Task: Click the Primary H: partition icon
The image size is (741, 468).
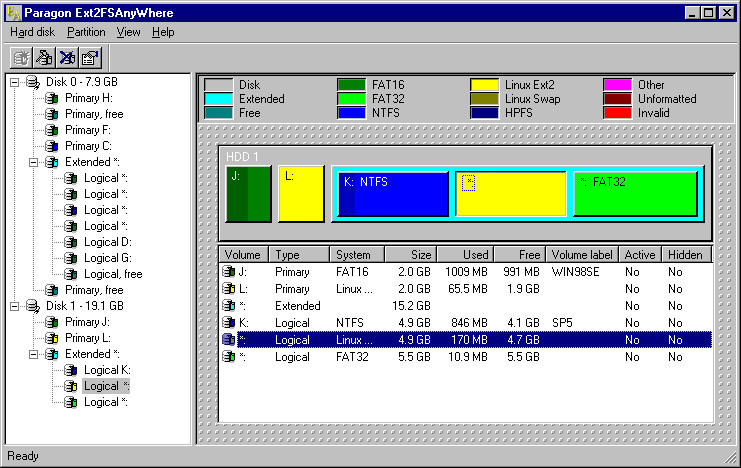Action: pos(52,98)
